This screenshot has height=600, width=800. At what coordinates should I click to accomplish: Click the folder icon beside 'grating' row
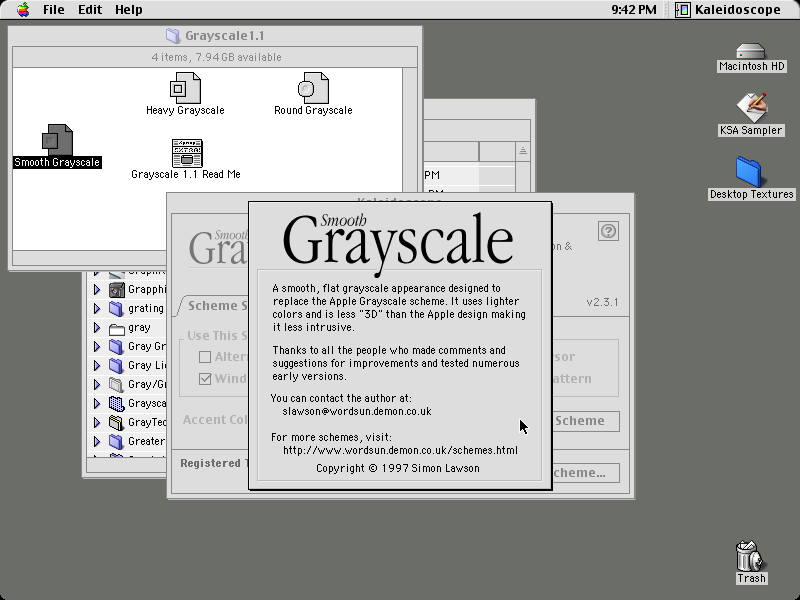(117, 309)
